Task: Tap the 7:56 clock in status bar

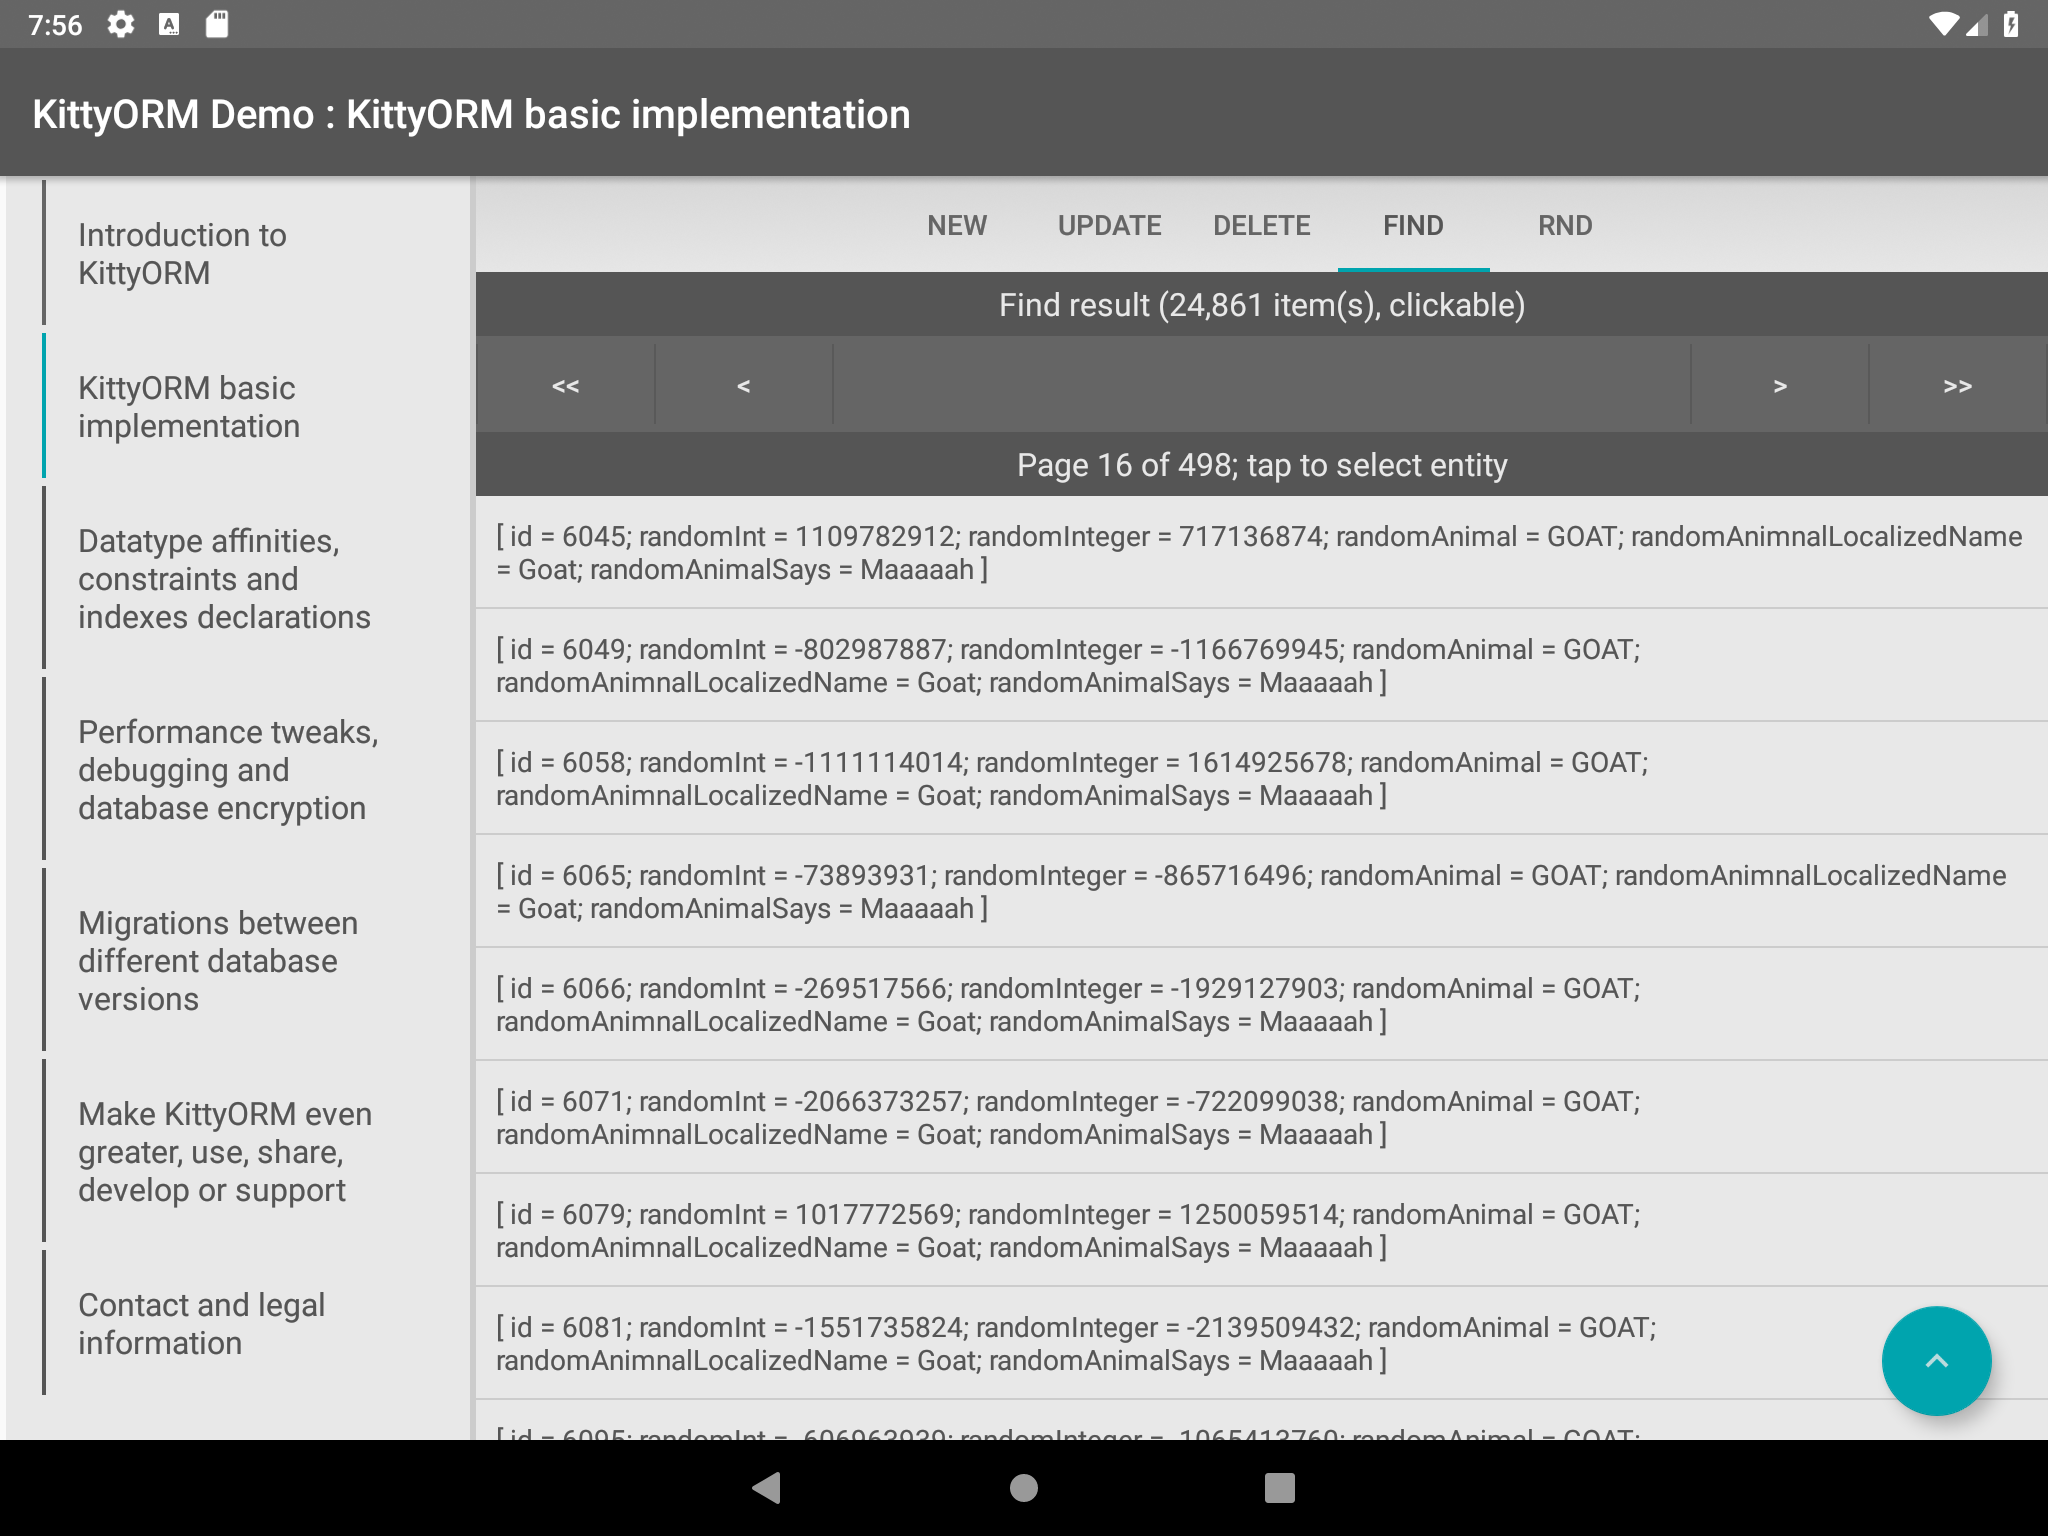Action: [x=55, y=25]
